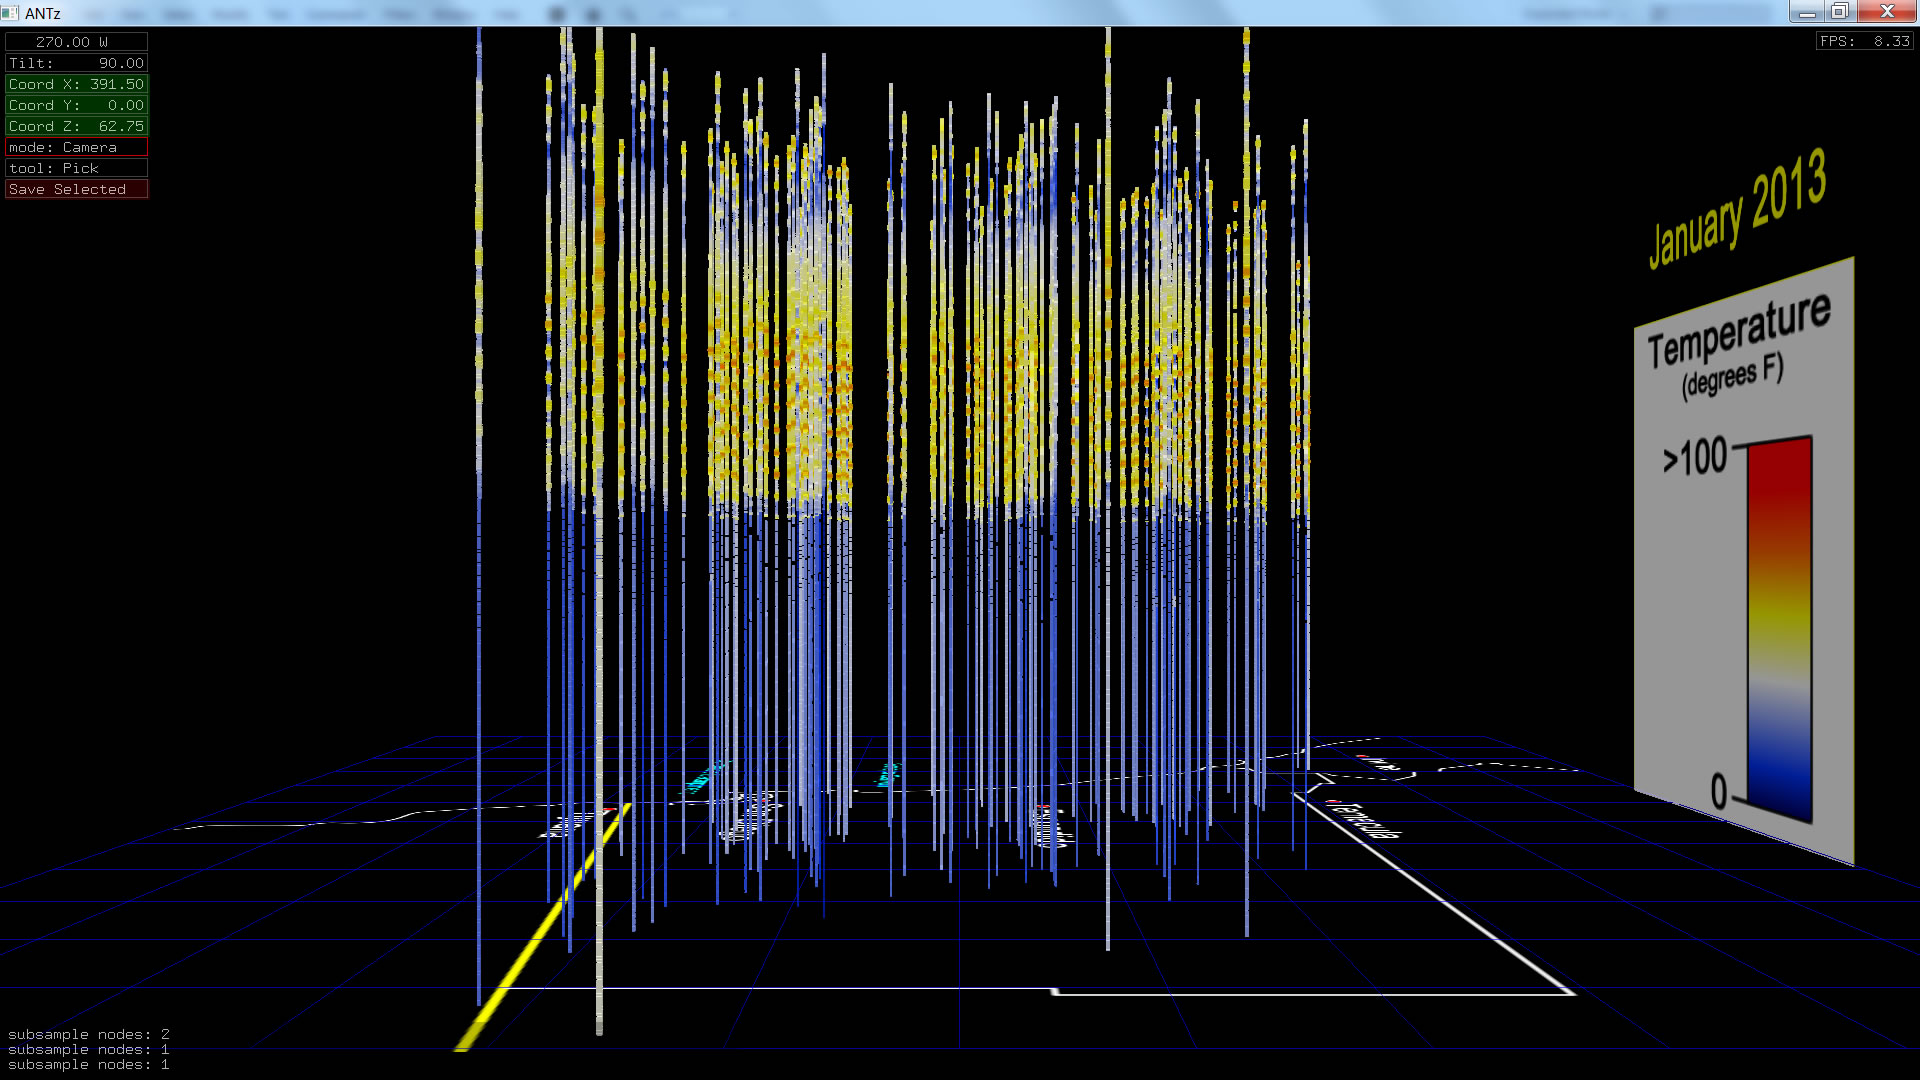This screenshot has height=1080, width=1920.
Task: Restore down the ANTz window
Action: click(x=1839, y=12)
